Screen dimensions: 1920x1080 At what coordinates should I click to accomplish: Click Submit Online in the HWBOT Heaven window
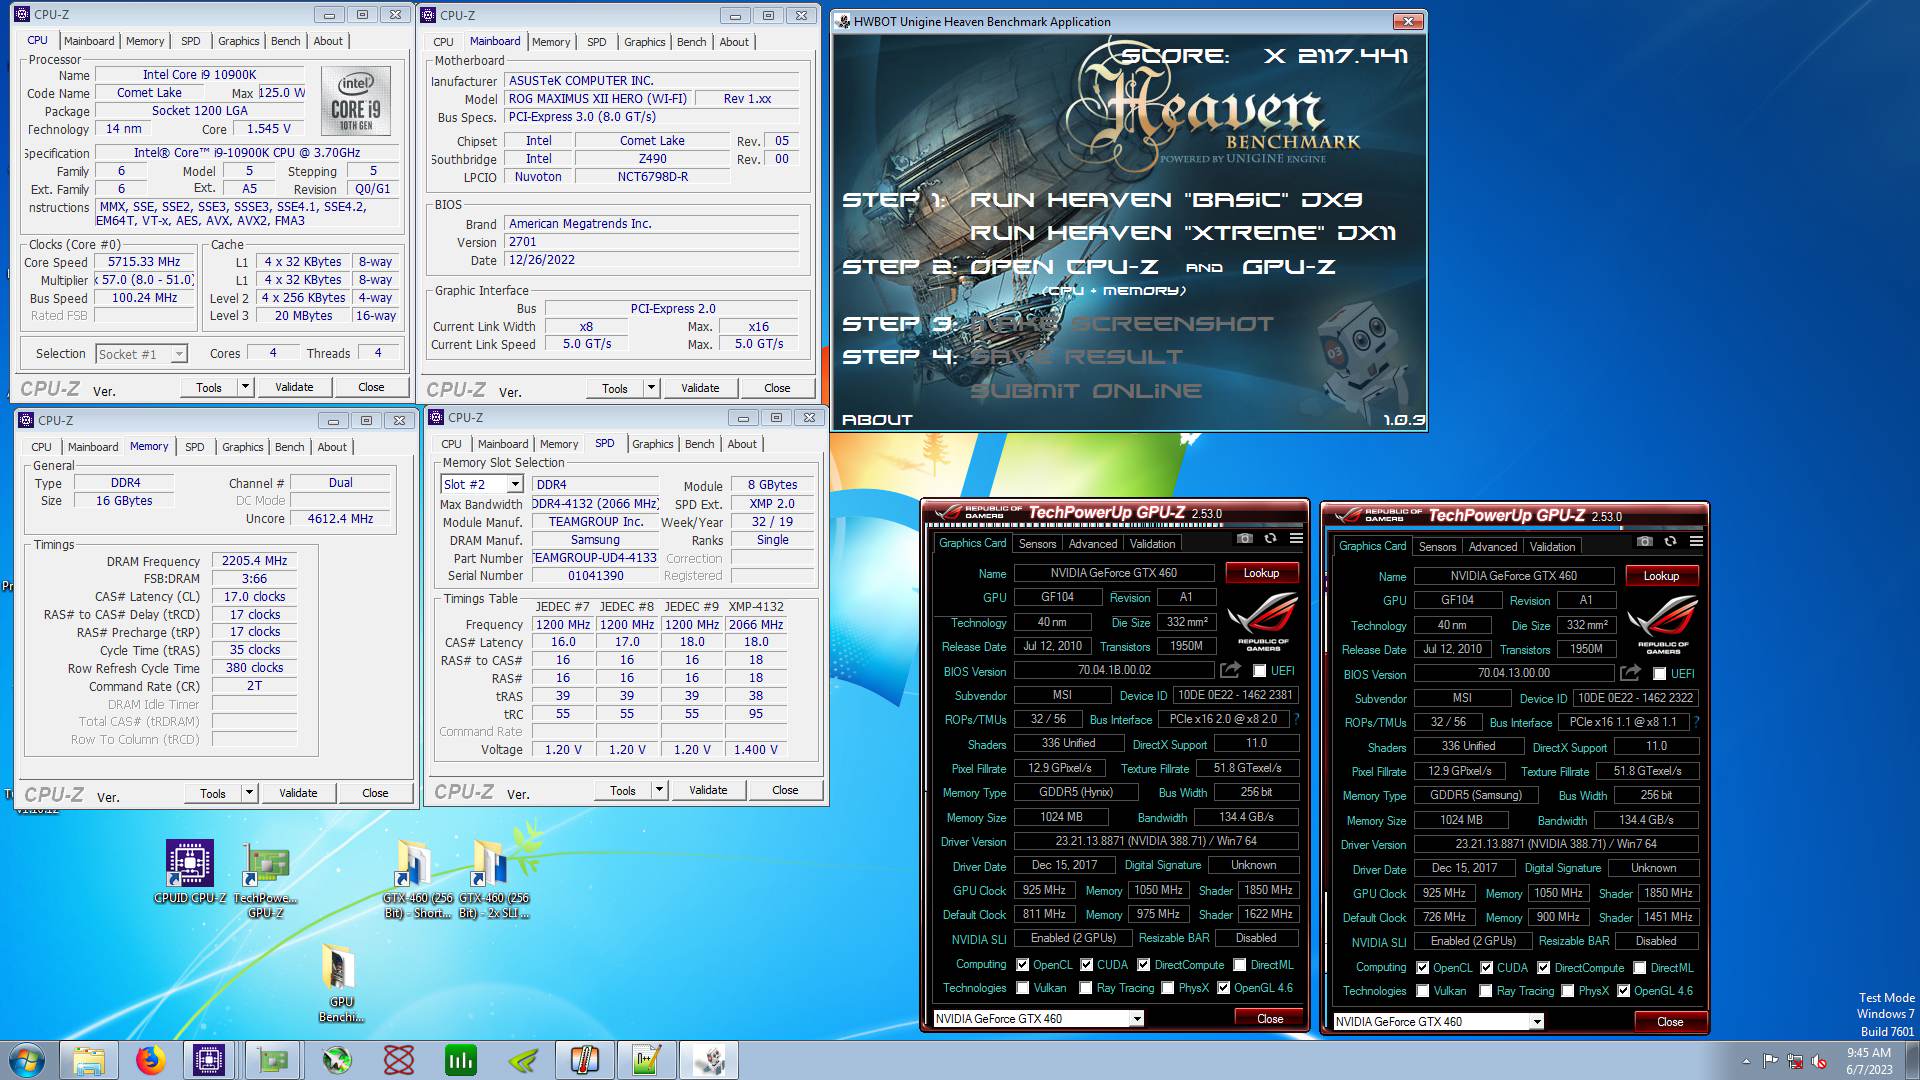pyautogui.click(x=1086, y=391)
